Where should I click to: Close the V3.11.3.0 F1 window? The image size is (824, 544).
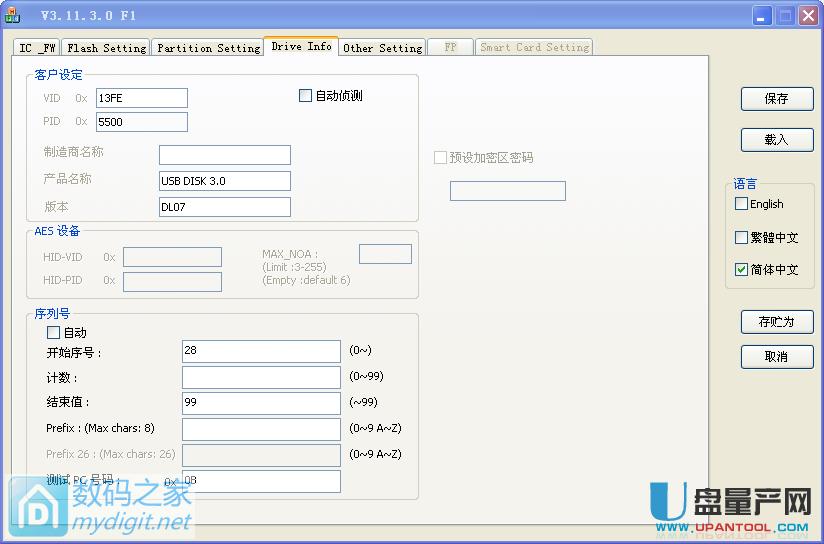(808, 15)
